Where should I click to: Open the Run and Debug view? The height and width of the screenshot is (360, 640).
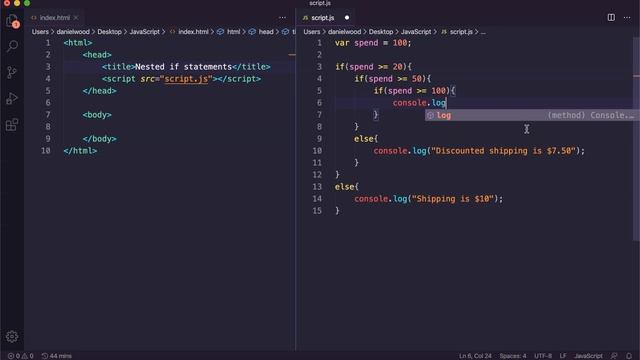coord(12,98)
